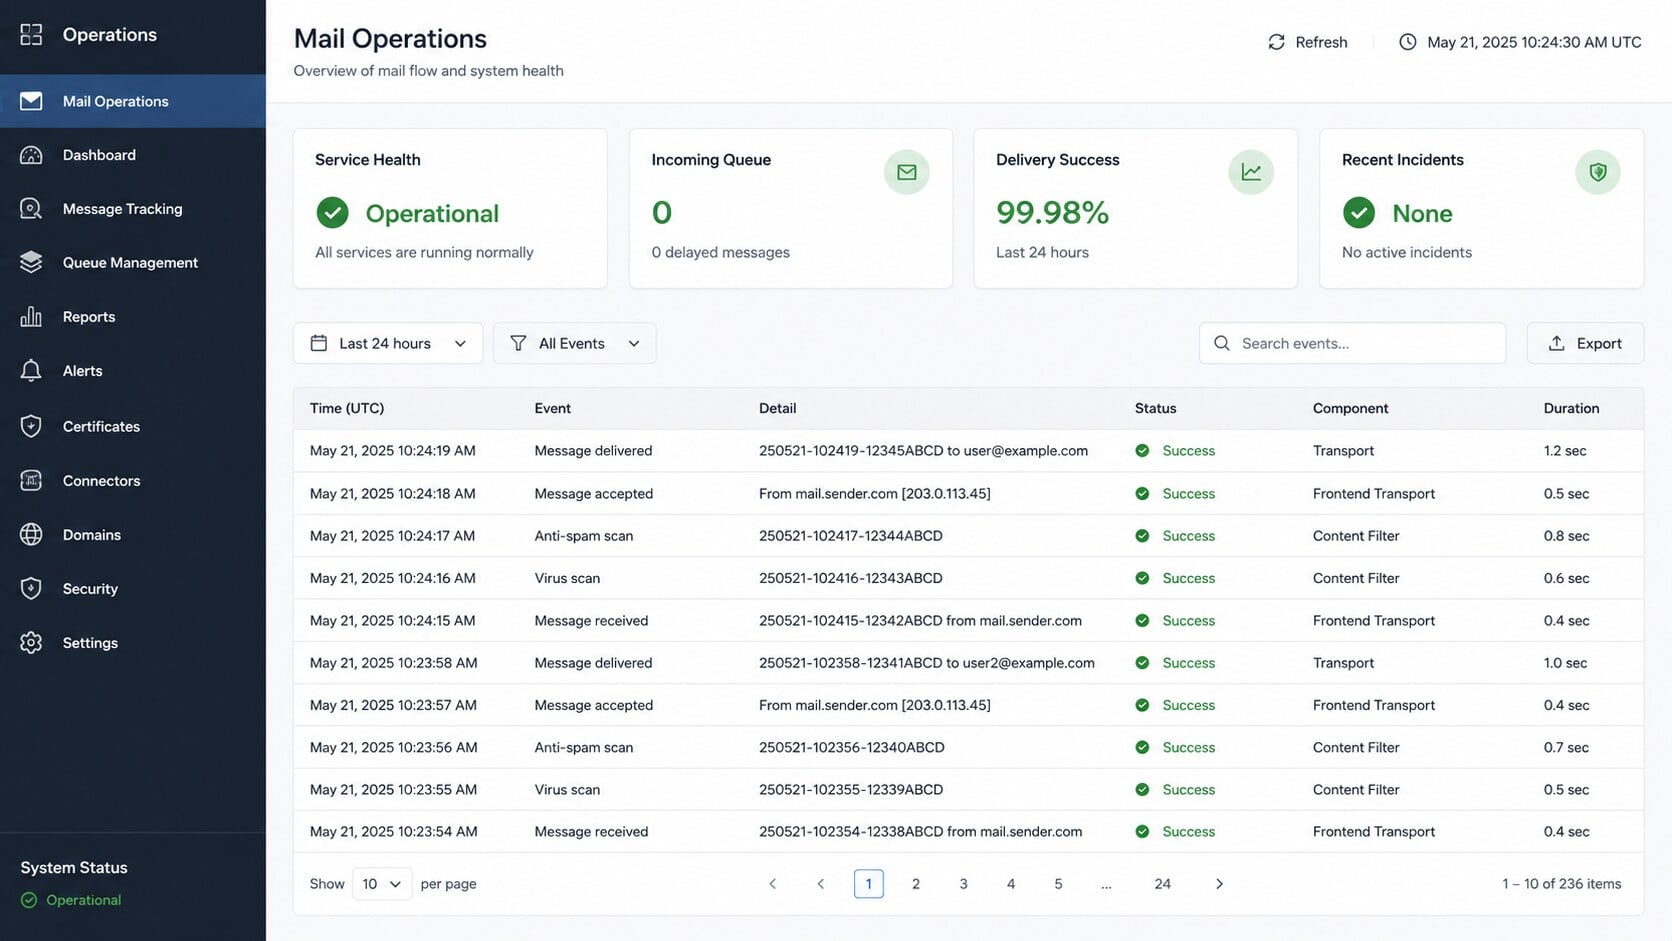Open Mail Operations in sidebar

(133, 101)
